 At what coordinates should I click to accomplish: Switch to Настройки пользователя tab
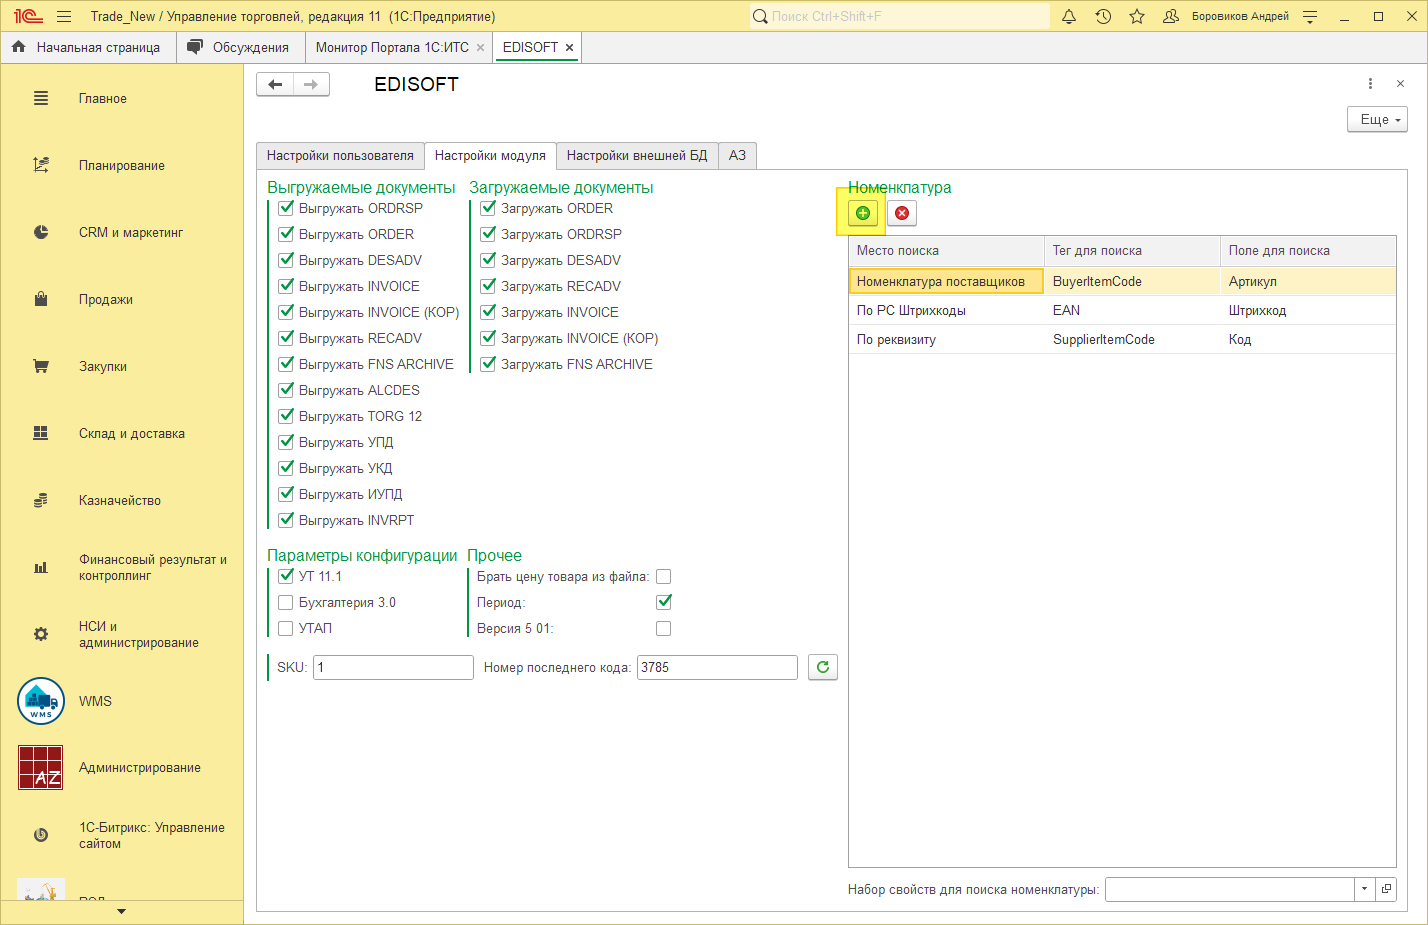pos(340,155)
